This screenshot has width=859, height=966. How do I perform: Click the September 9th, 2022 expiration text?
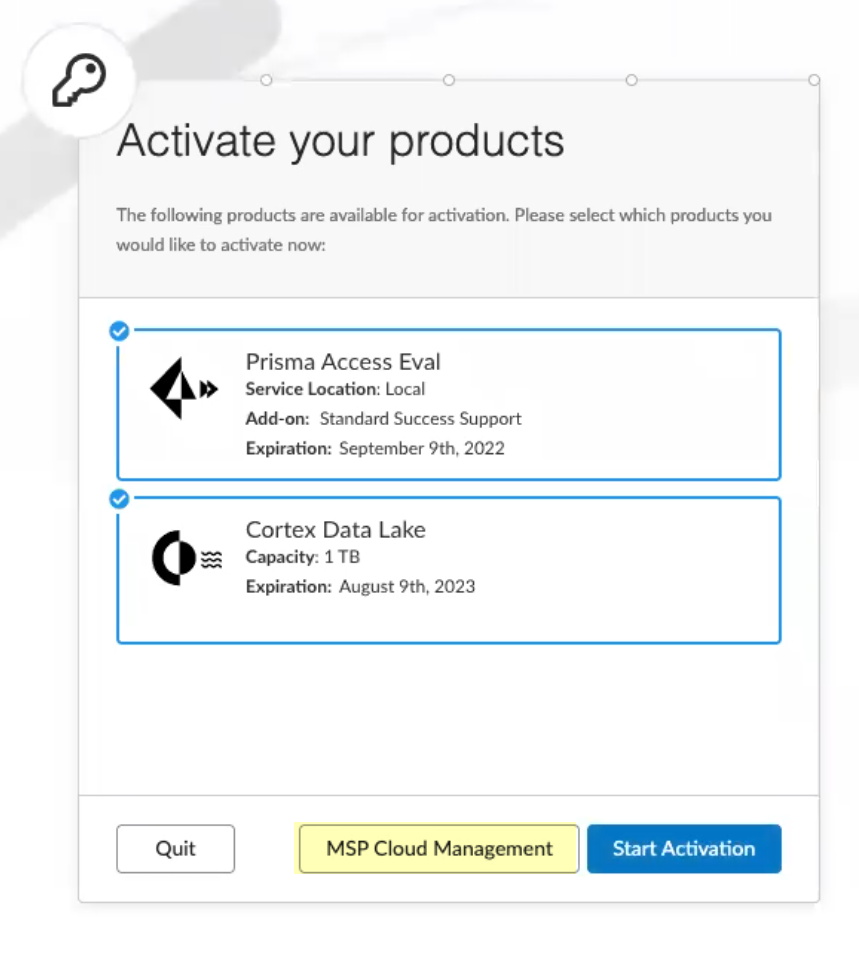coord(421,448)
